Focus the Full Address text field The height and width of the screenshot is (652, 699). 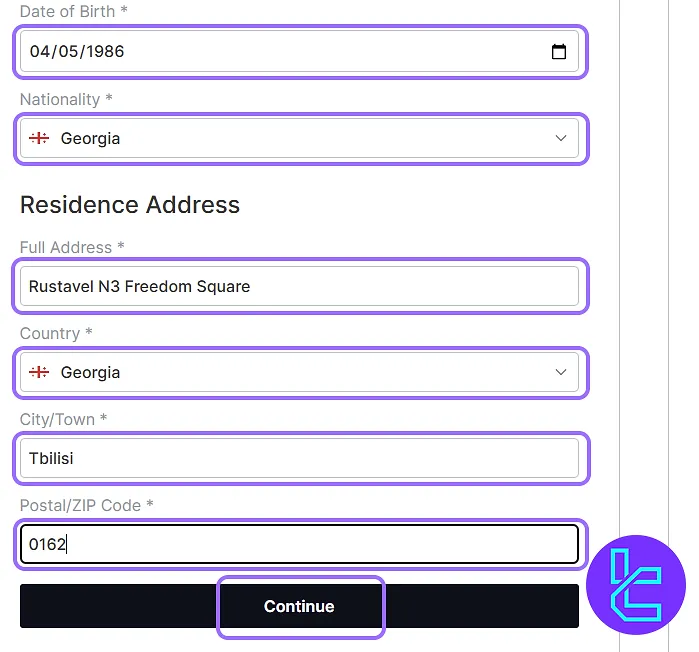[x=300, y=286]
